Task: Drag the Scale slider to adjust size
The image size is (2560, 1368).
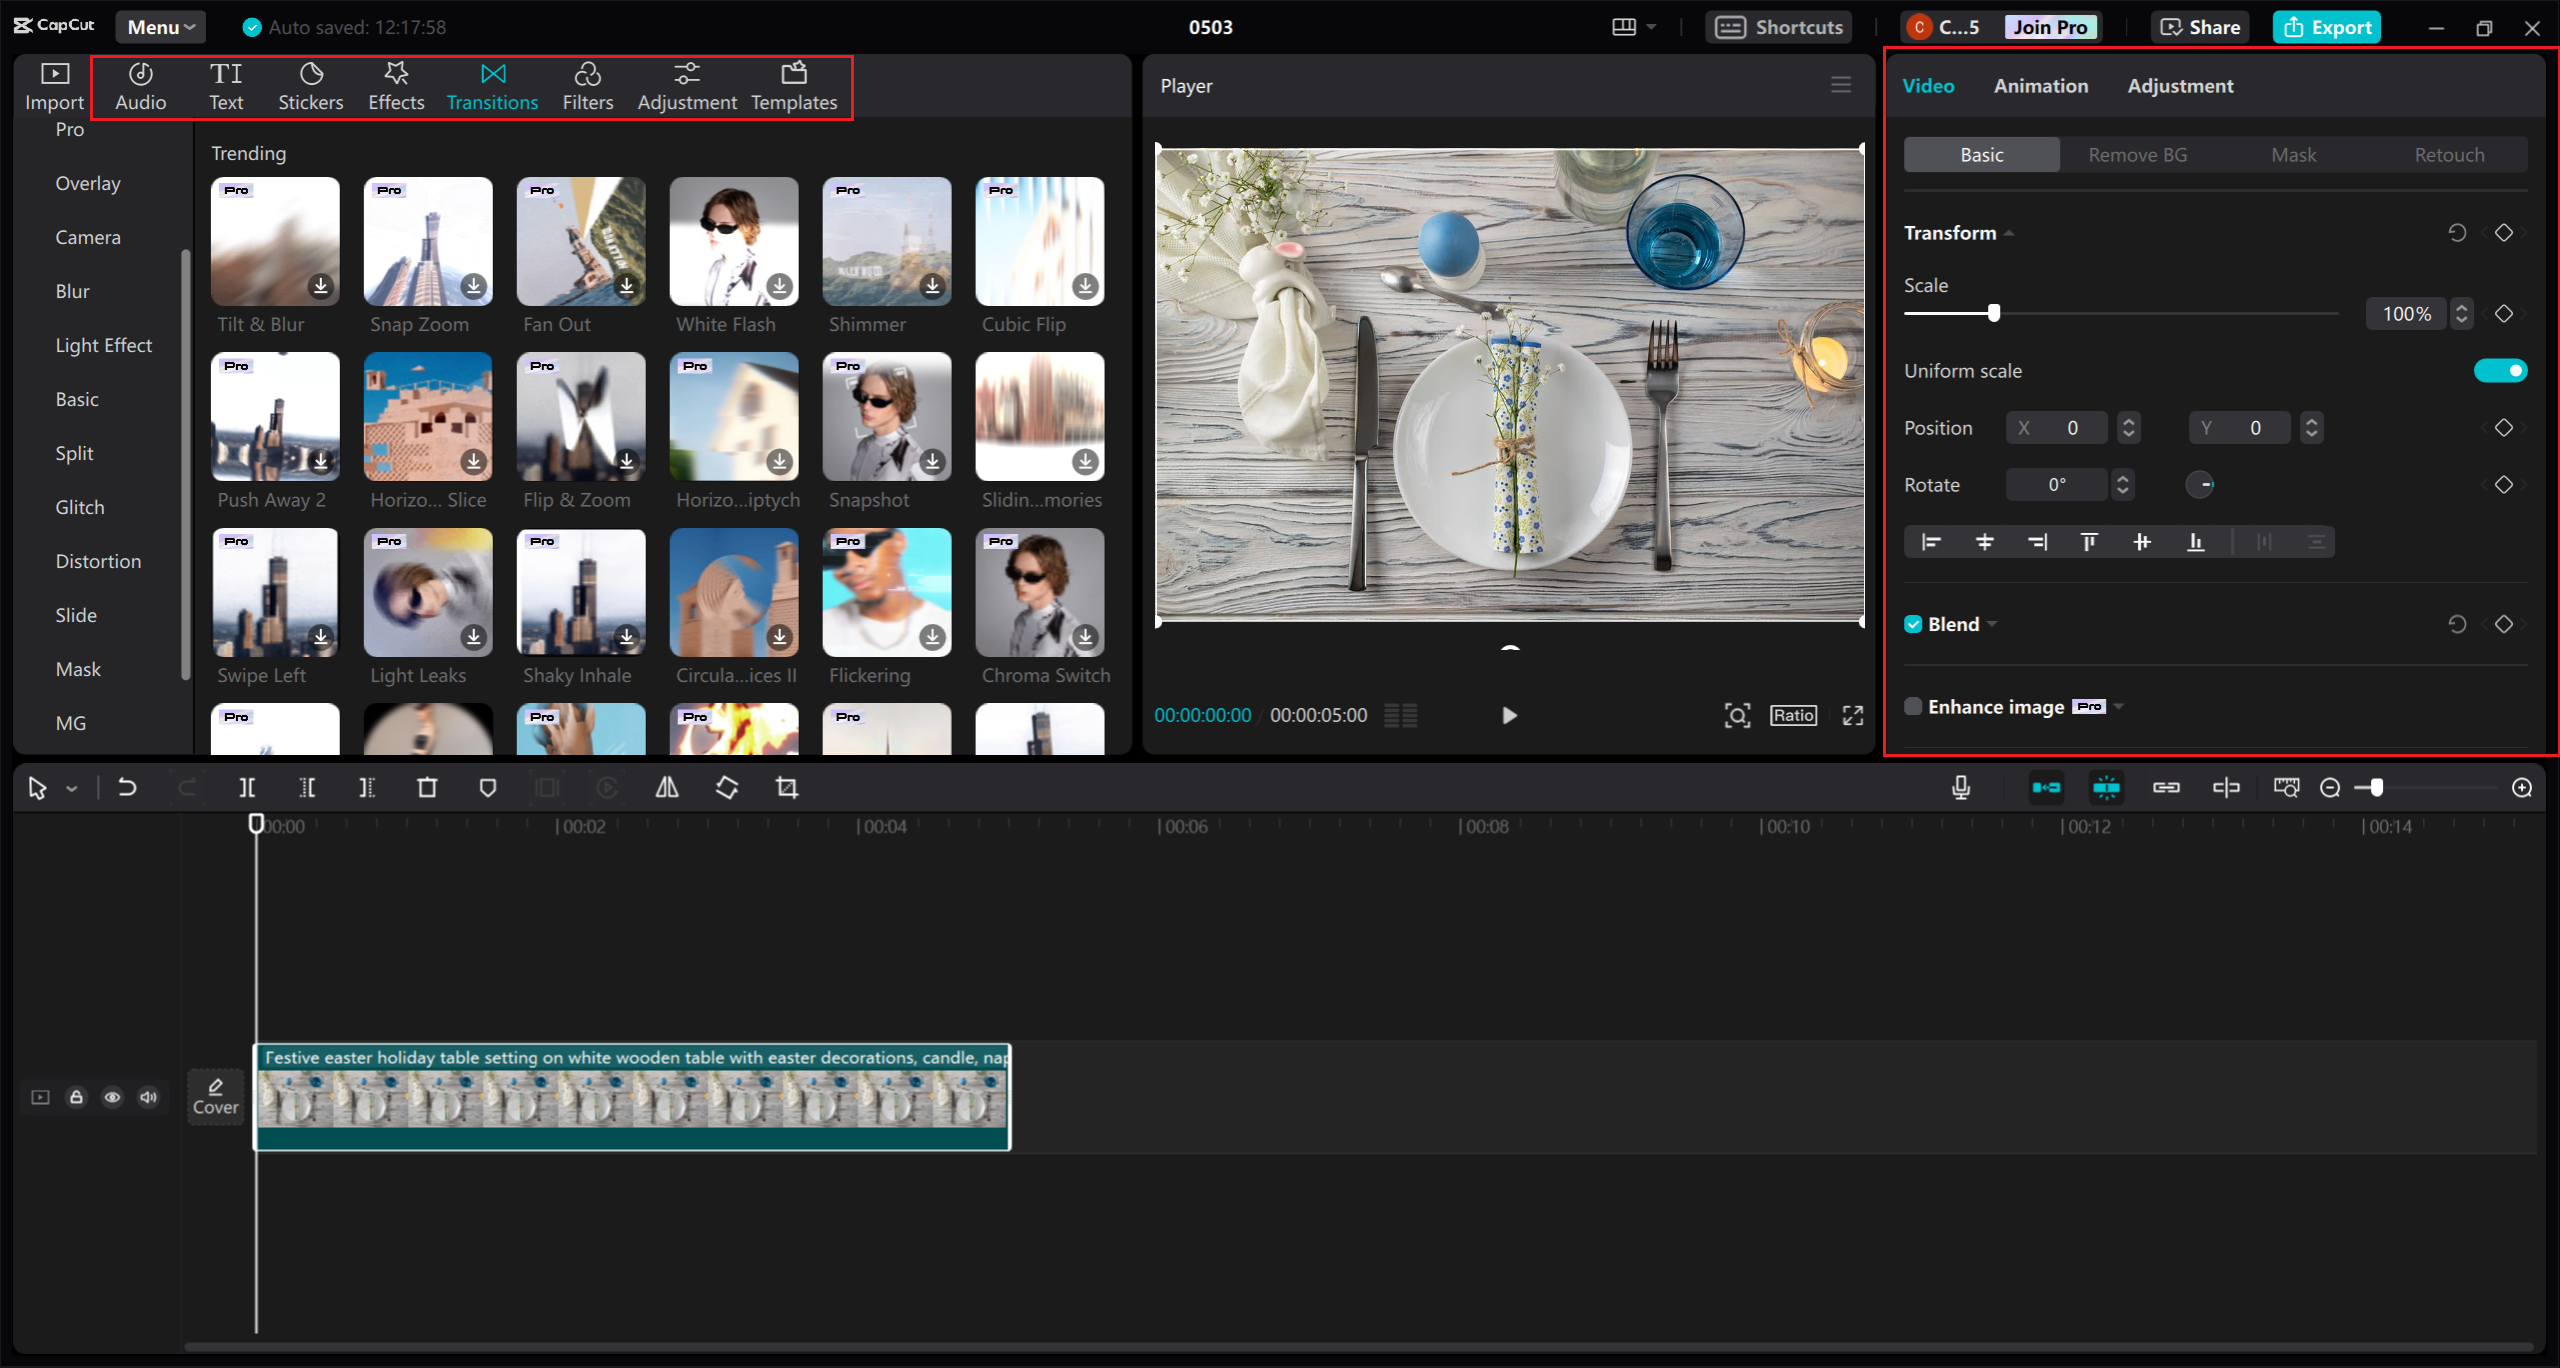Action: (x=1994, y=313)
